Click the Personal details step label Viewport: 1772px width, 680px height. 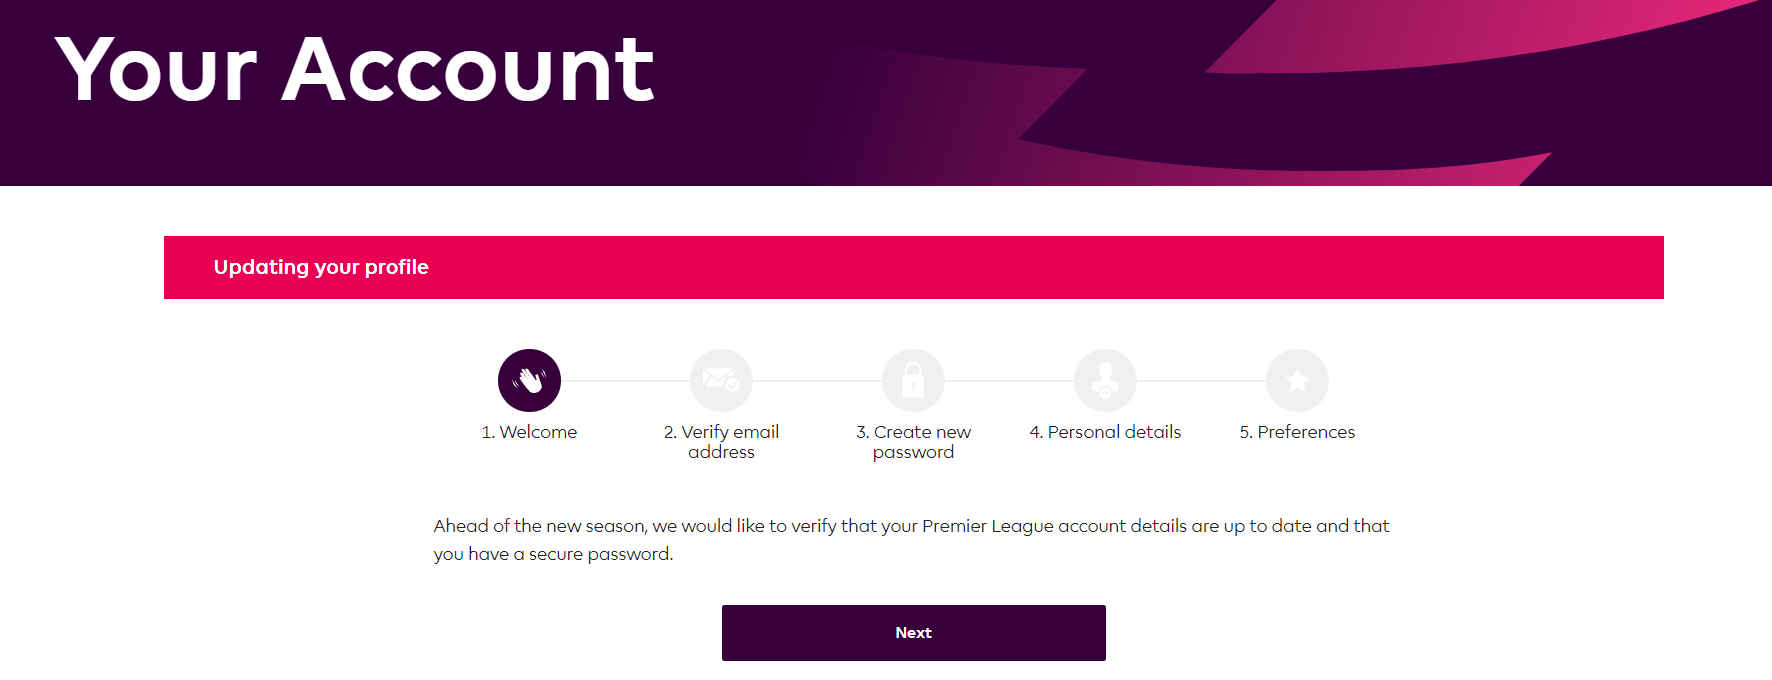click(1105, 432)
